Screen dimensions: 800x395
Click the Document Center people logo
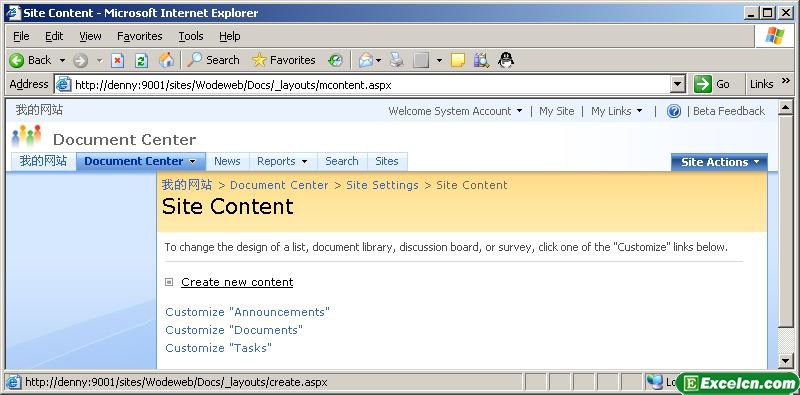[26, 136]
